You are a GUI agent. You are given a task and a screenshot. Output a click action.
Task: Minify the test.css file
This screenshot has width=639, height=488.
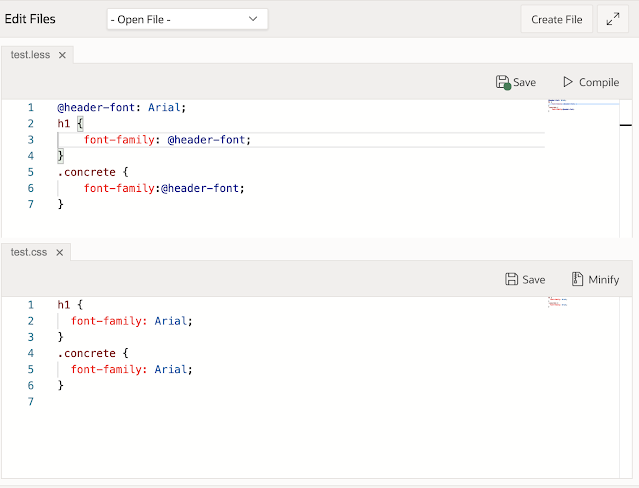click(x=594, y=280)
